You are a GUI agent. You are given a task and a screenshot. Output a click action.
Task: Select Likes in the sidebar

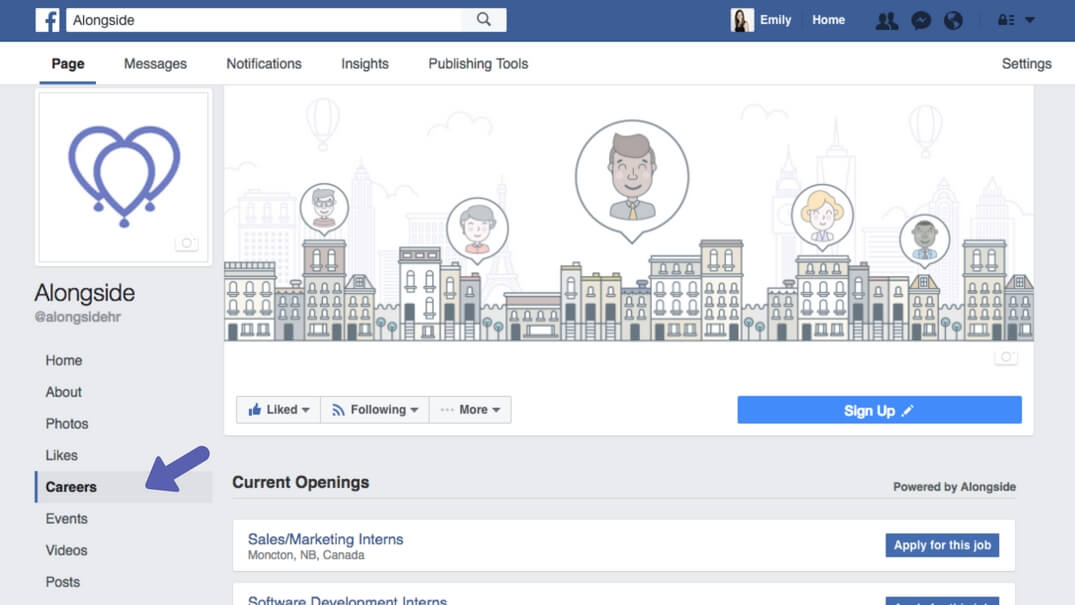click(62, 455)
